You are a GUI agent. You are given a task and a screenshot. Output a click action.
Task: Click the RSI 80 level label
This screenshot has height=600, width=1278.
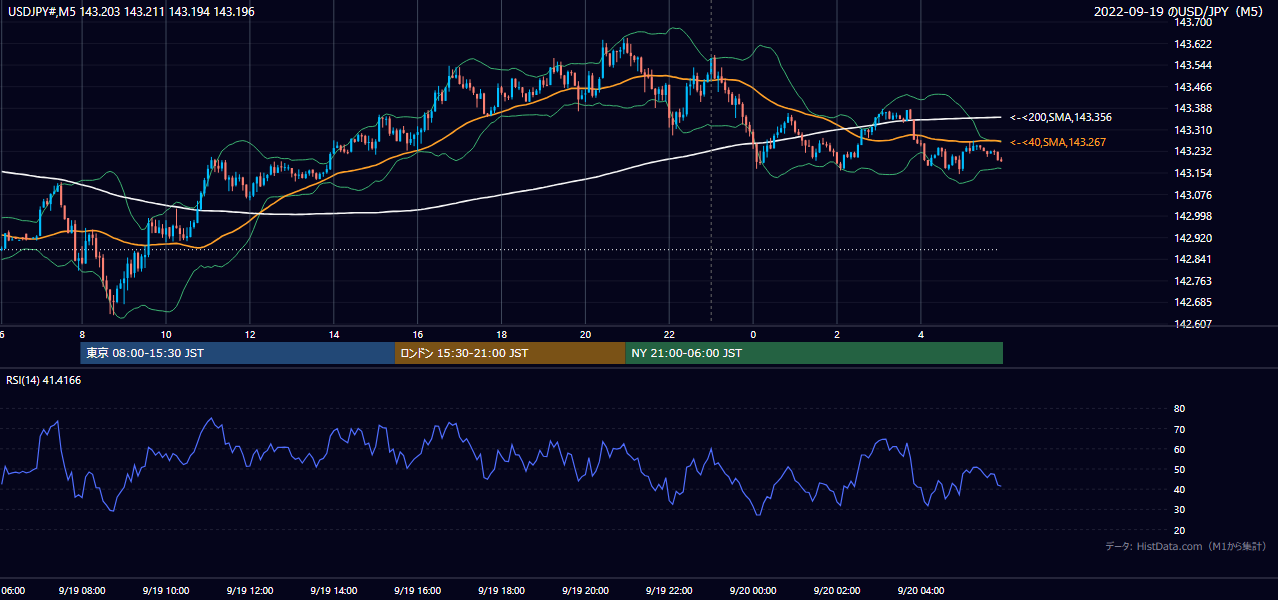click(x=1179, y=409)
